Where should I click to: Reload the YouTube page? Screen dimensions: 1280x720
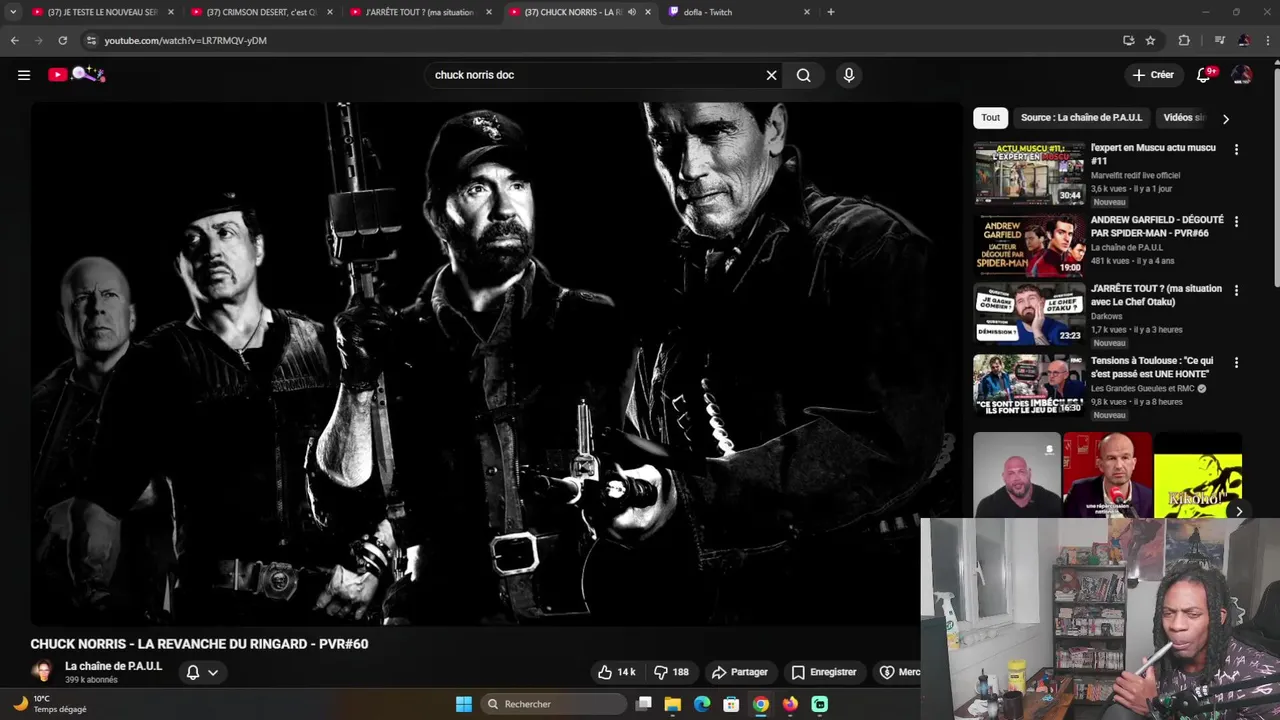[62, 40]
